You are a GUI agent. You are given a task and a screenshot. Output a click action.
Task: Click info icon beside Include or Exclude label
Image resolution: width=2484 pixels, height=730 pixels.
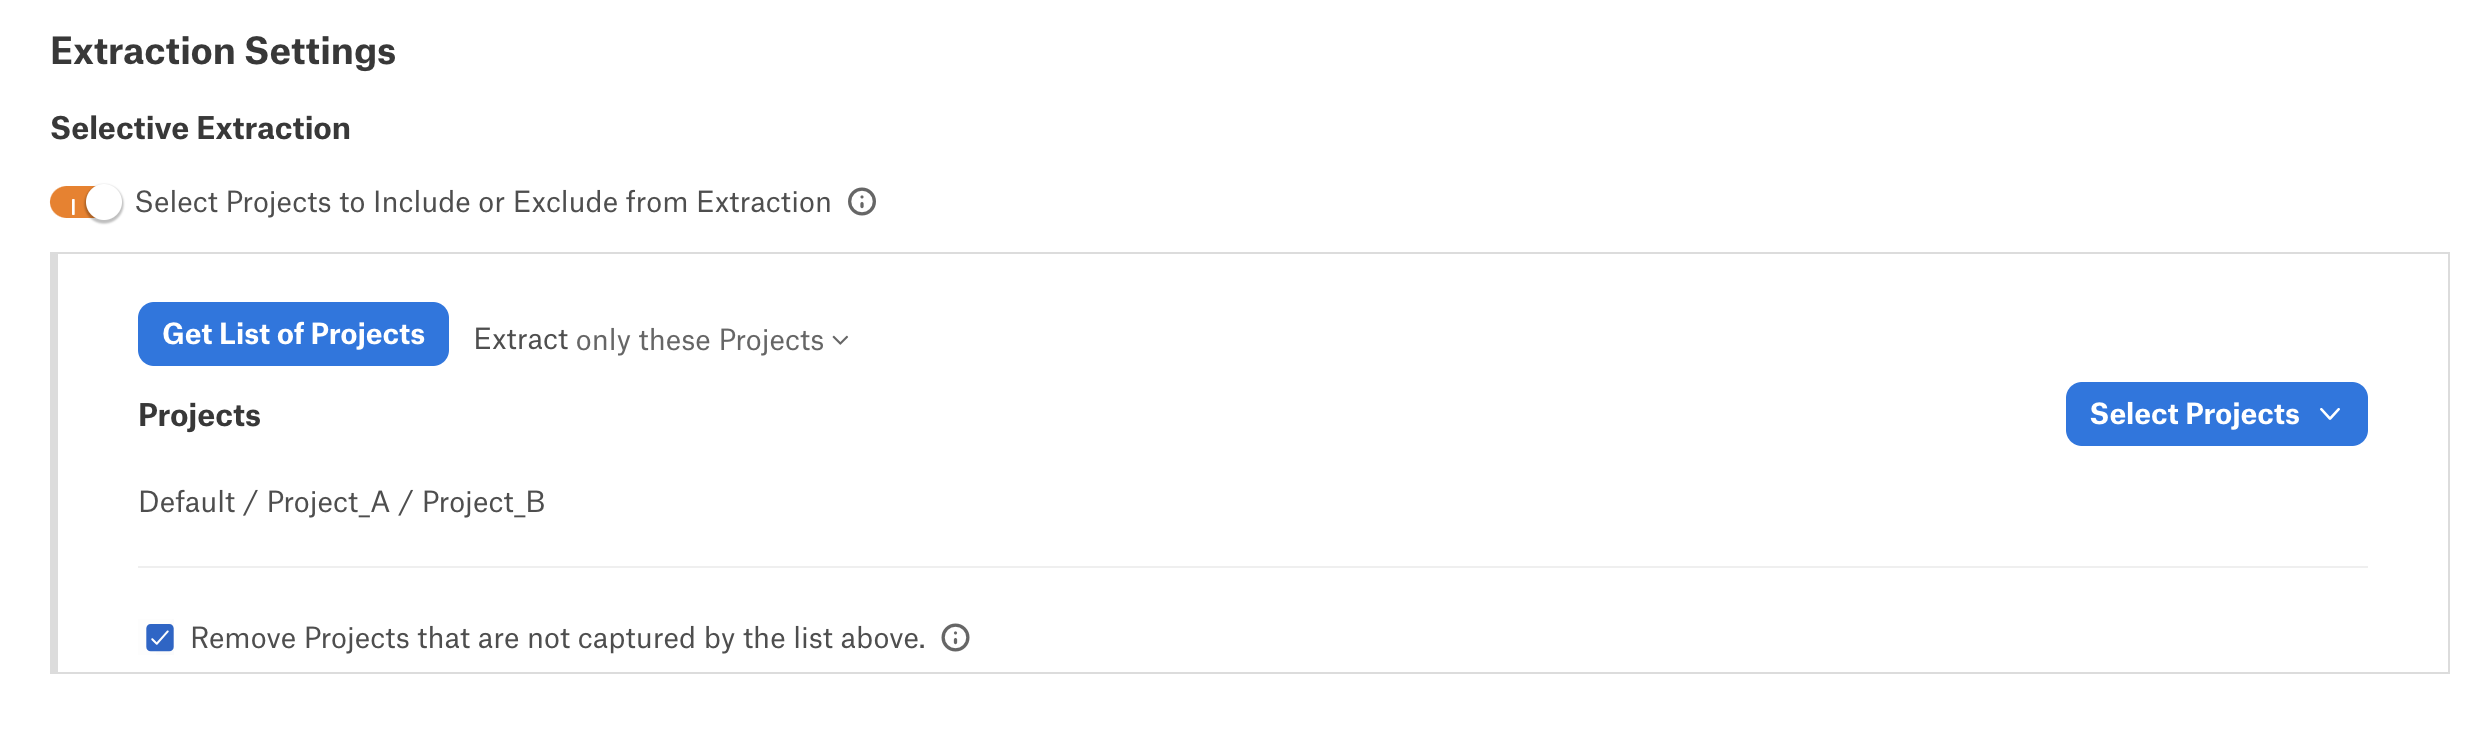(x=862, y=202)
